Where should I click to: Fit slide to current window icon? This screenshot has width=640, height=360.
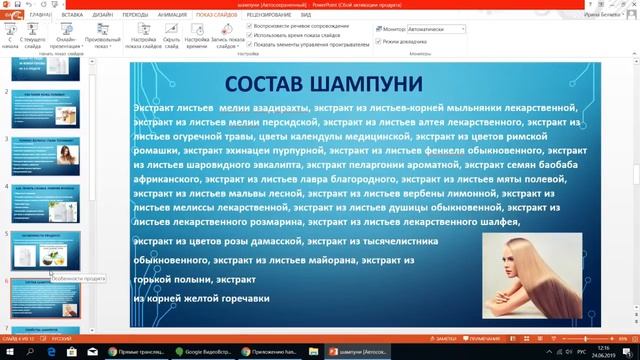[x=635, y=339]
